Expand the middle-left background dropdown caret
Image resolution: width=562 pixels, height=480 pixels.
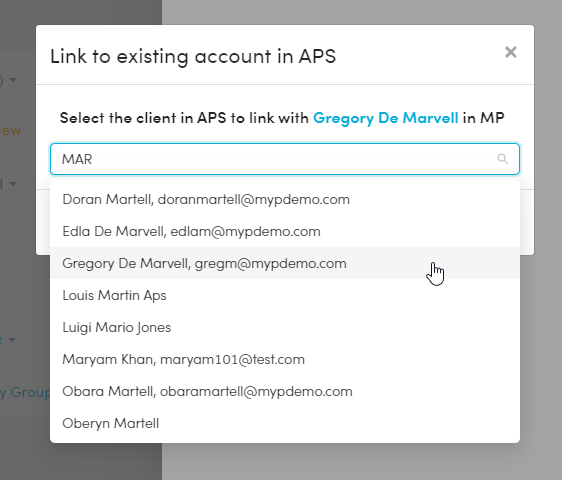point(13,184)
